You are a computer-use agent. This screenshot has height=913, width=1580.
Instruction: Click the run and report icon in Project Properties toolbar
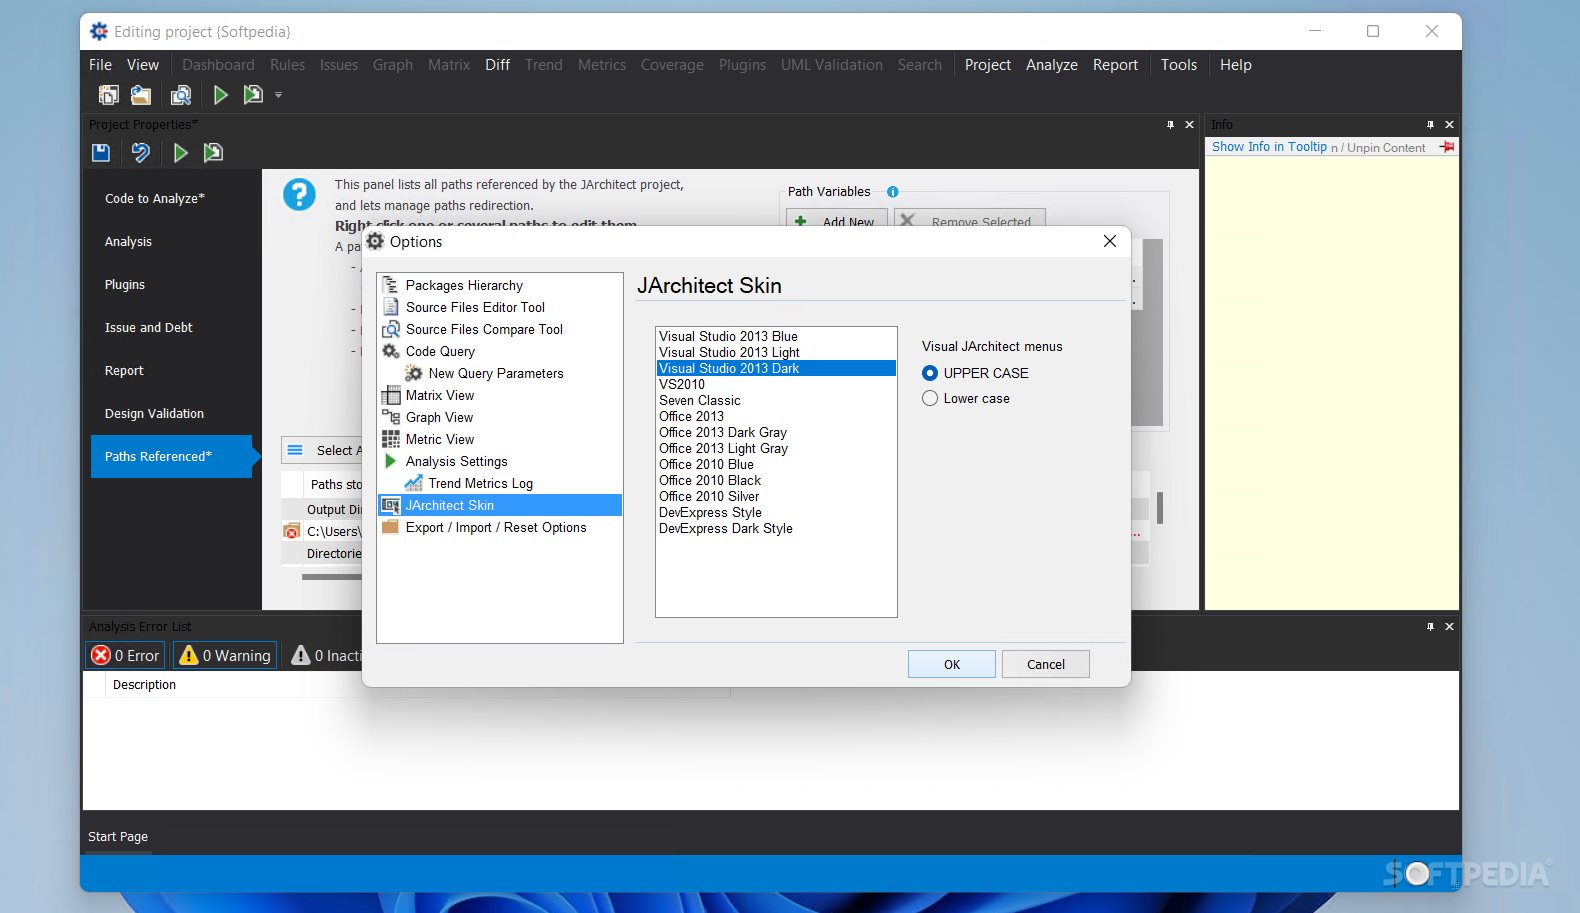213,153
